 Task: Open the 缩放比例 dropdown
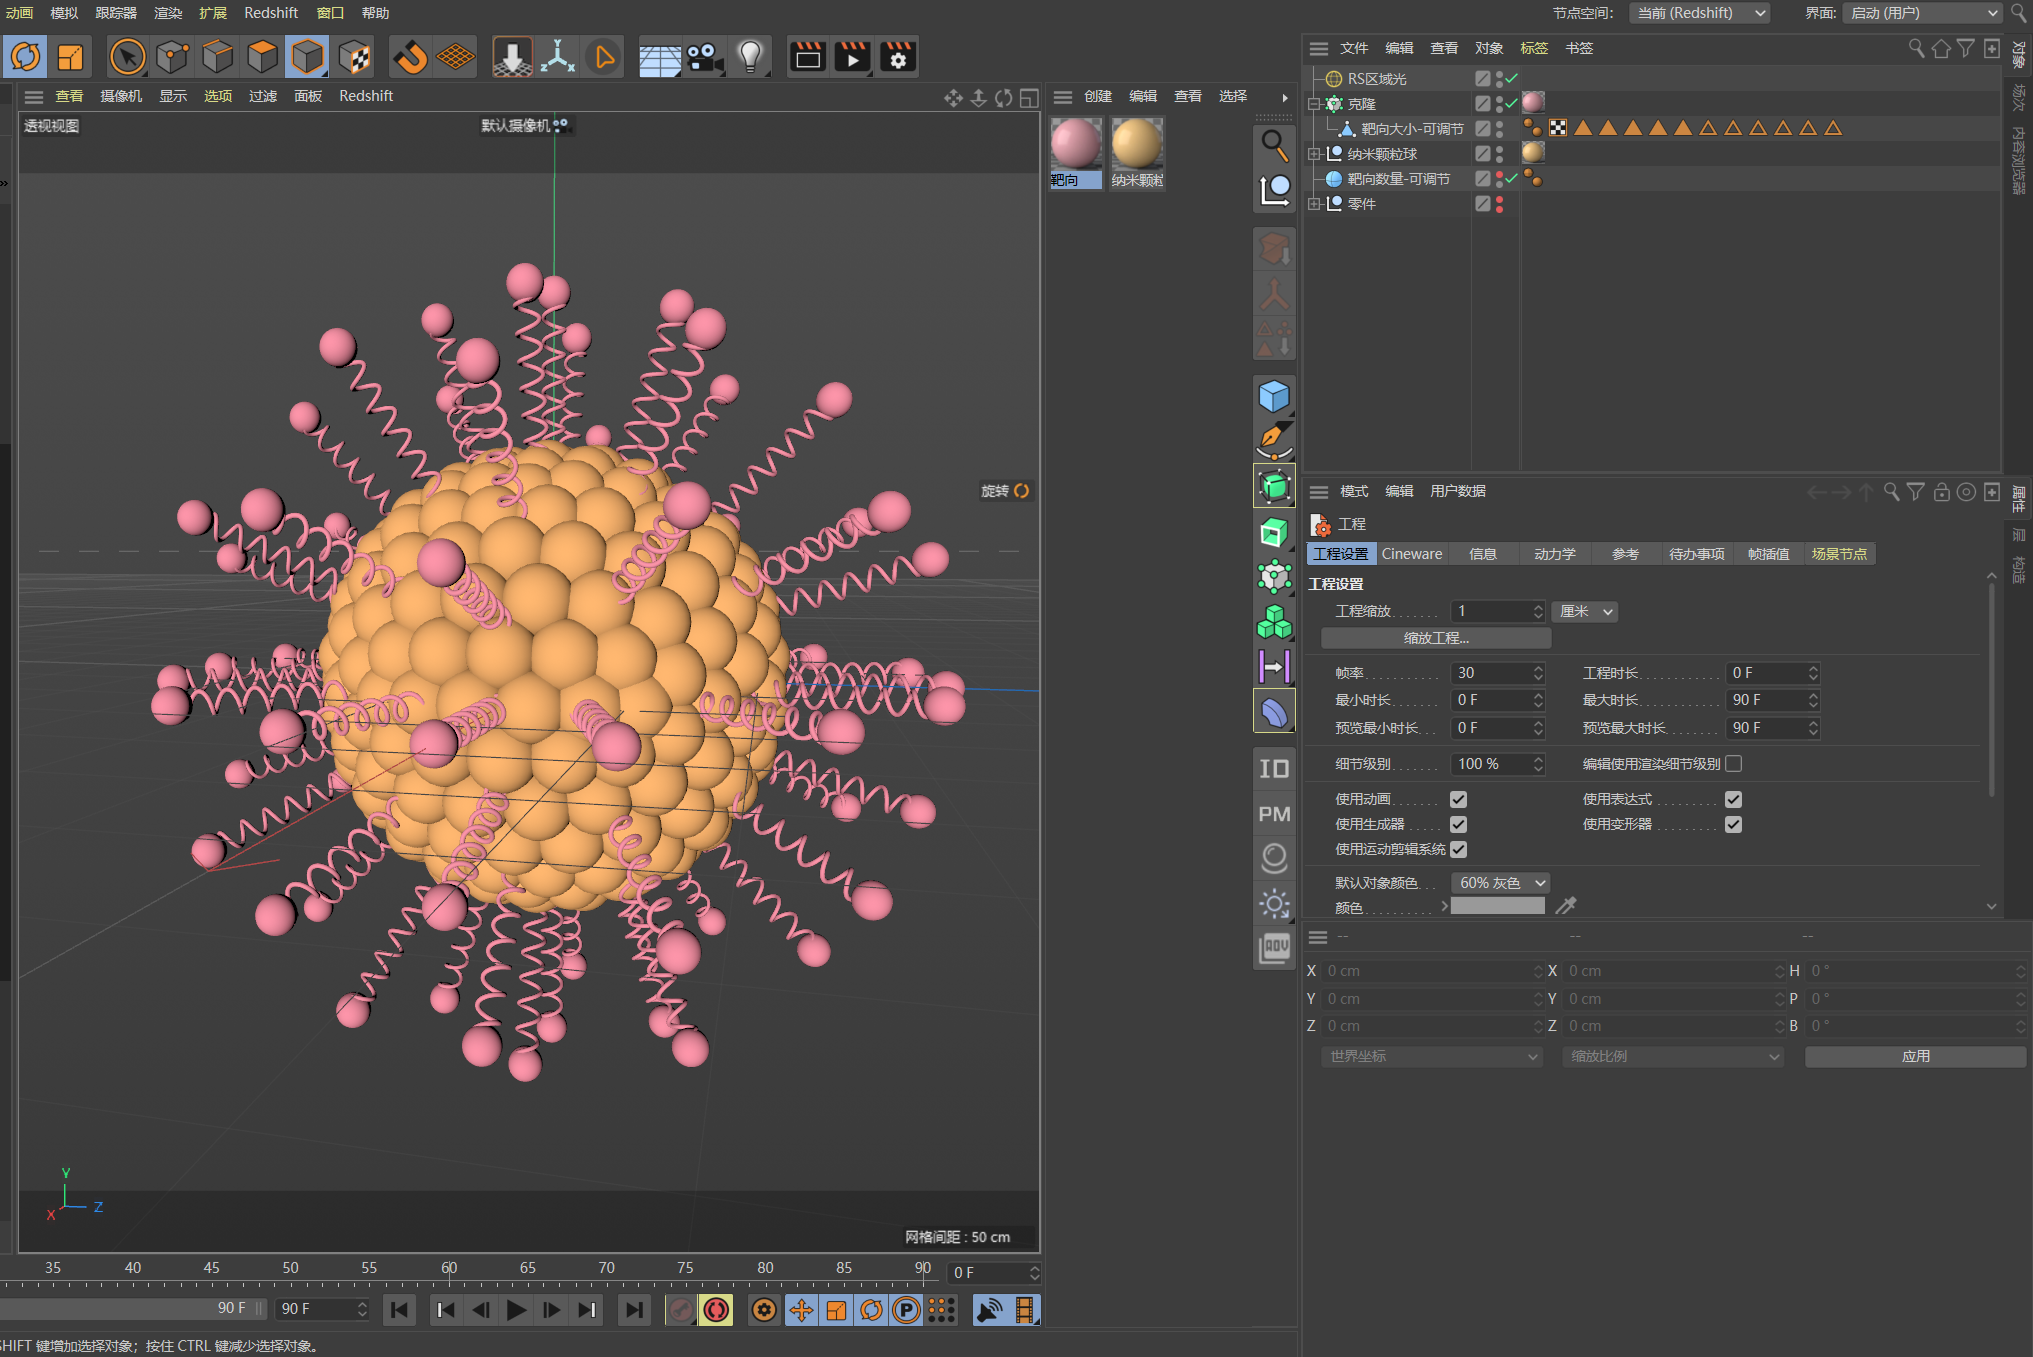(1673, 1056)
